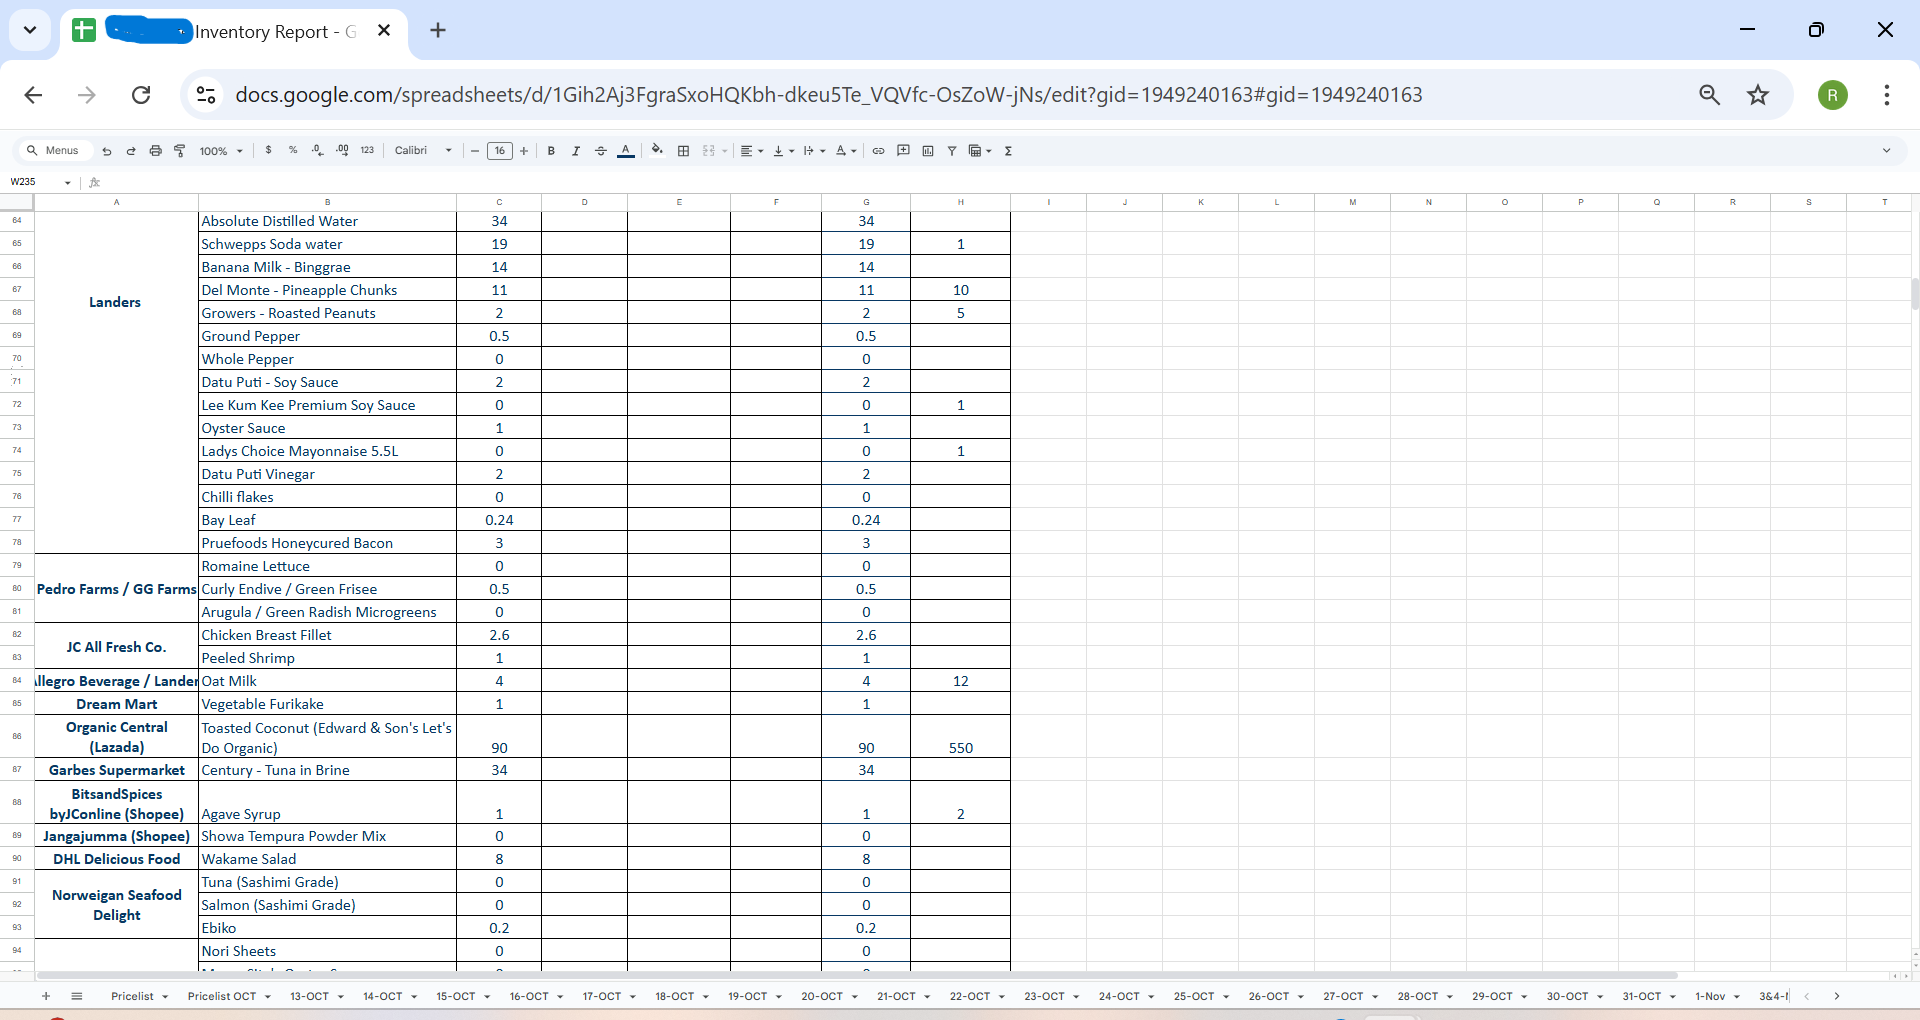Image resolution: width=1920 pixels, height=1020 pixels.
Task: Open more number formats (123)
Action: coord(367,151)
